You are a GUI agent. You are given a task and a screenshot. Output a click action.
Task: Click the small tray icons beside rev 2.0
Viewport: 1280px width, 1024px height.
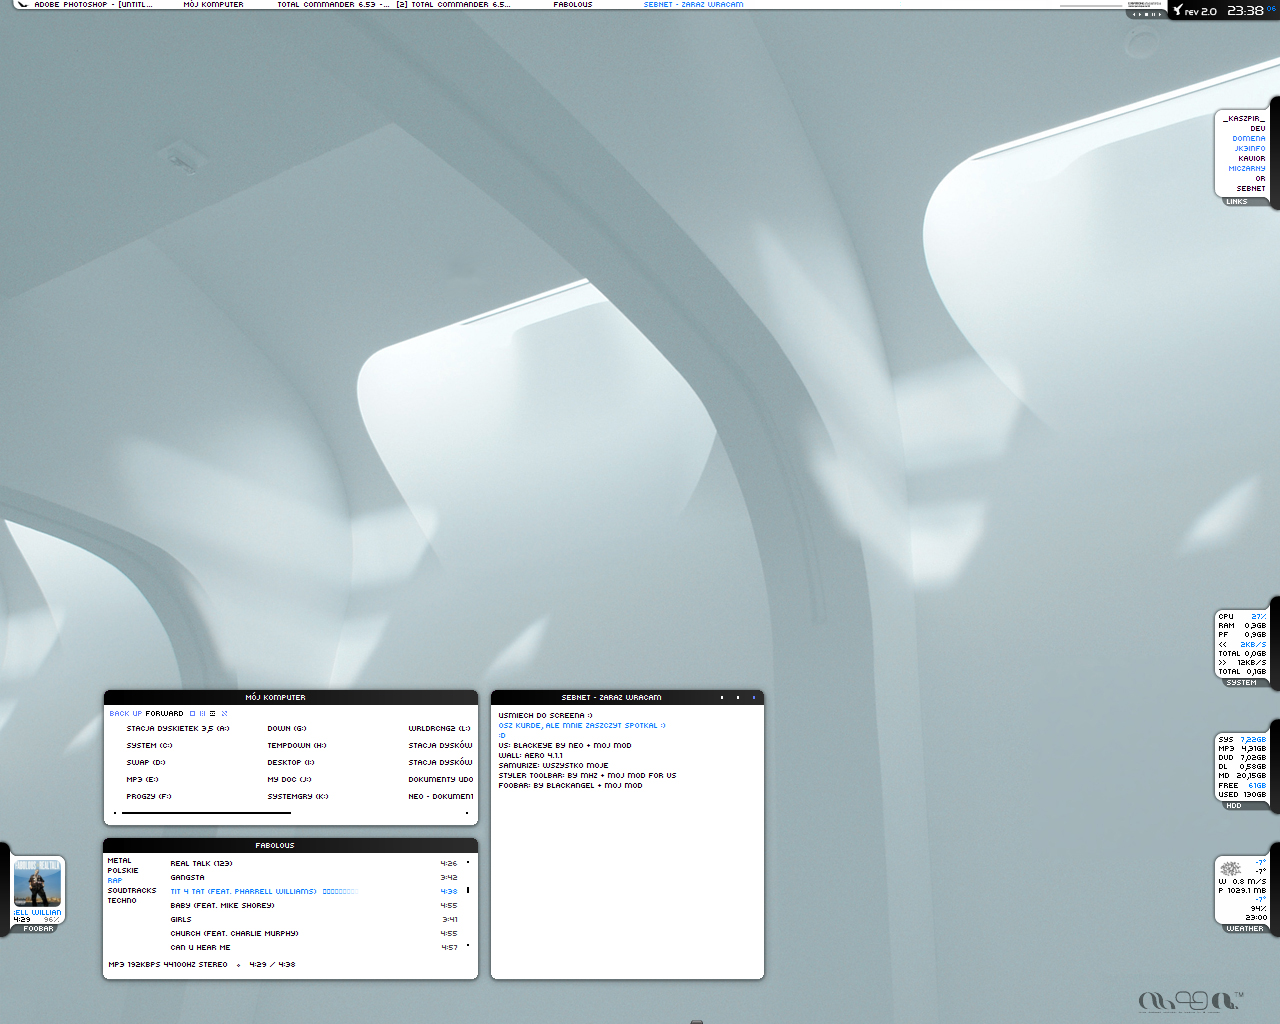click(x=1147, y=14)
